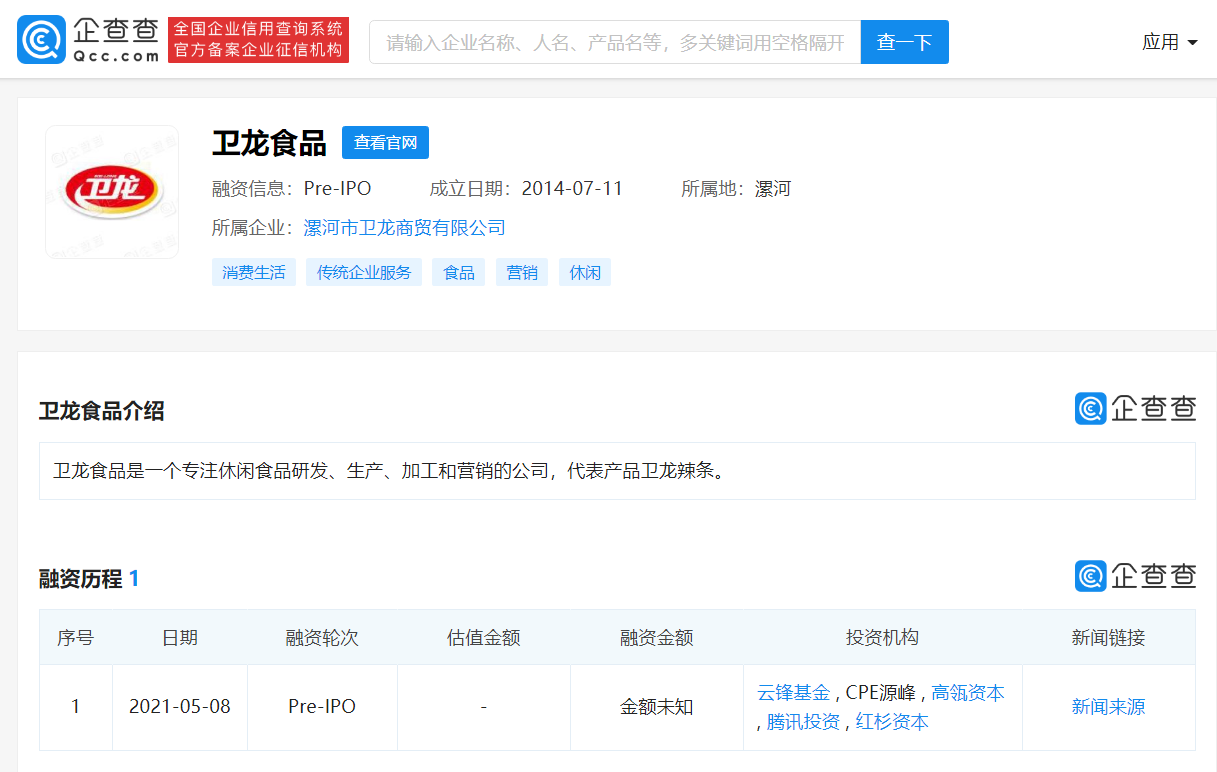Viewport: 1217px width, 772px height.
Task: Select the 休闲 tag
Action: point(585,272)
